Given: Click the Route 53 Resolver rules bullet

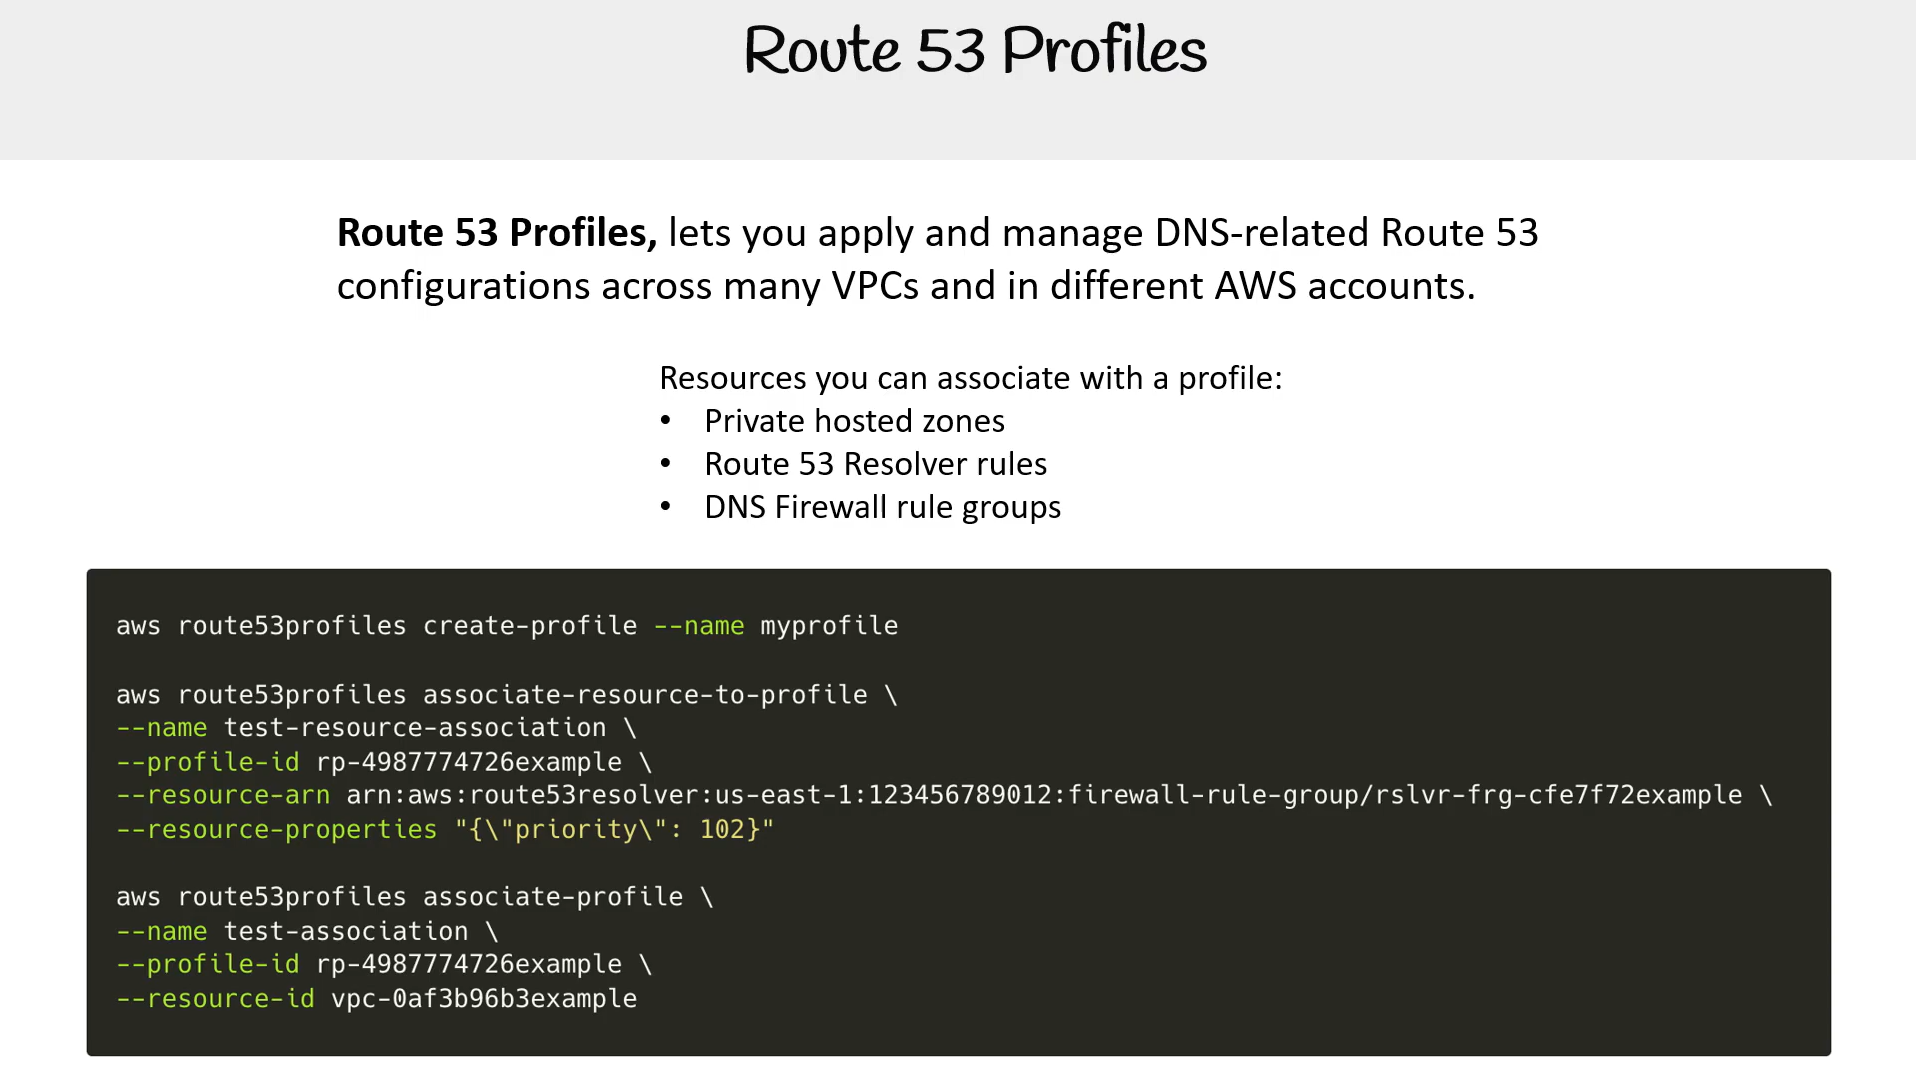Looking at the screenshot, I should point(875,464).
